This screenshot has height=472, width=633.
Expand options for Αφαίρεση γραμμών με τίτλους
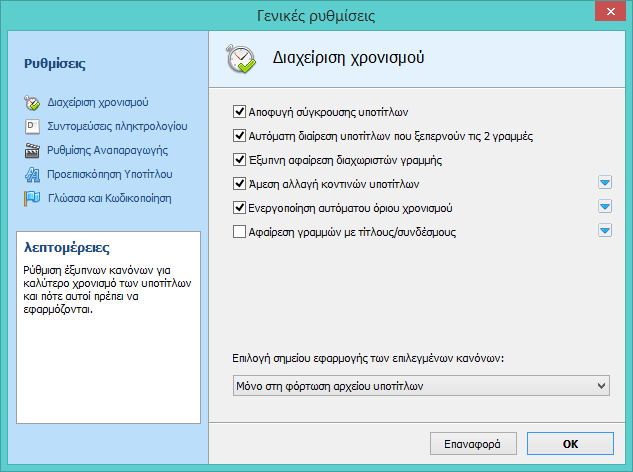(604, 231)
